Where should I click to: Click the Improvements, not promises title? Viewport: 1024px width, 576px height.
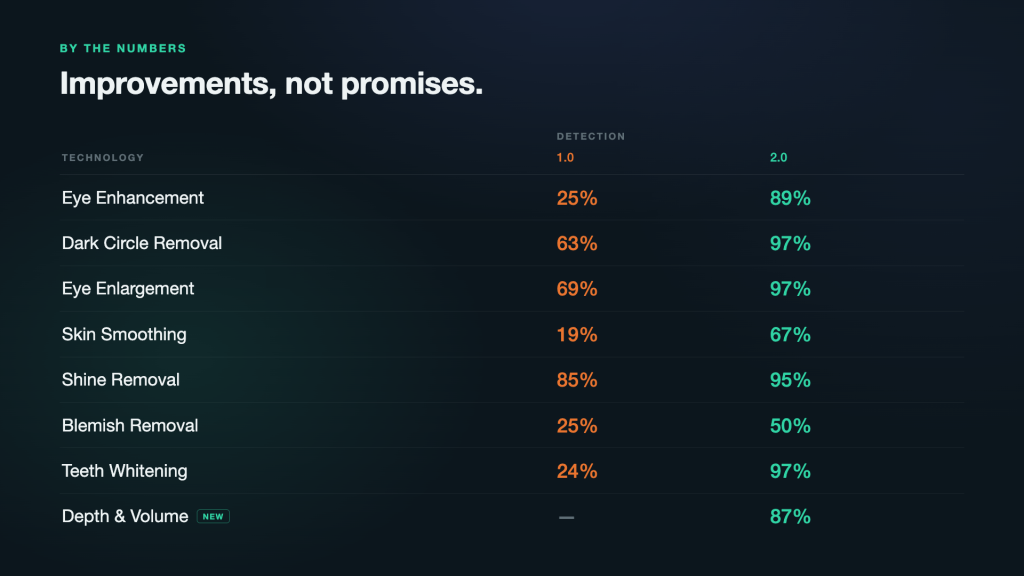pyautogui.click(x=272, y=84)
